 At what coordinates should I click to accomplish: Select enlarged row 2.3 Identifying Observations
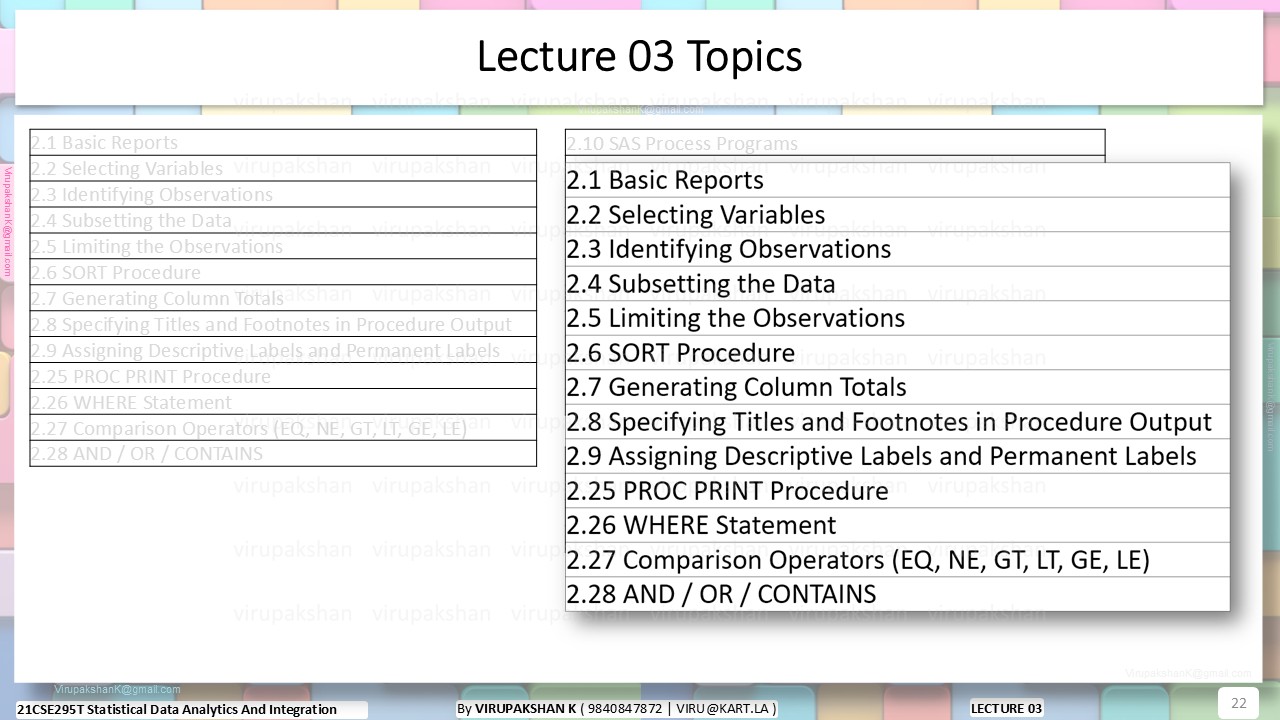(897, 249)
